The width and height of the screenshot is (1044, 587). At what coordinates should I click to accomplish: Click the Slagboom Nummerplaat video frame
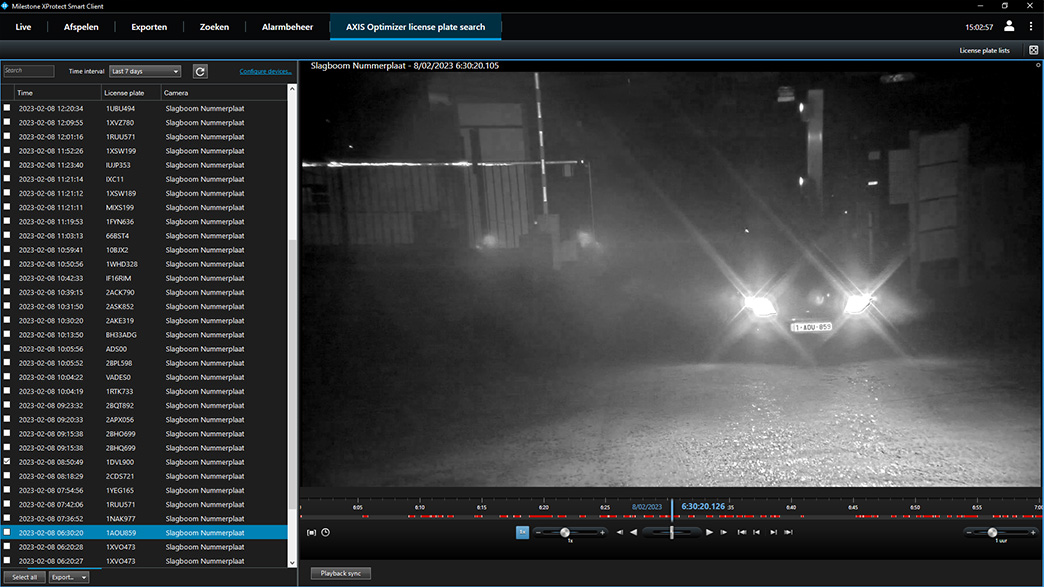tap(670, 280)
